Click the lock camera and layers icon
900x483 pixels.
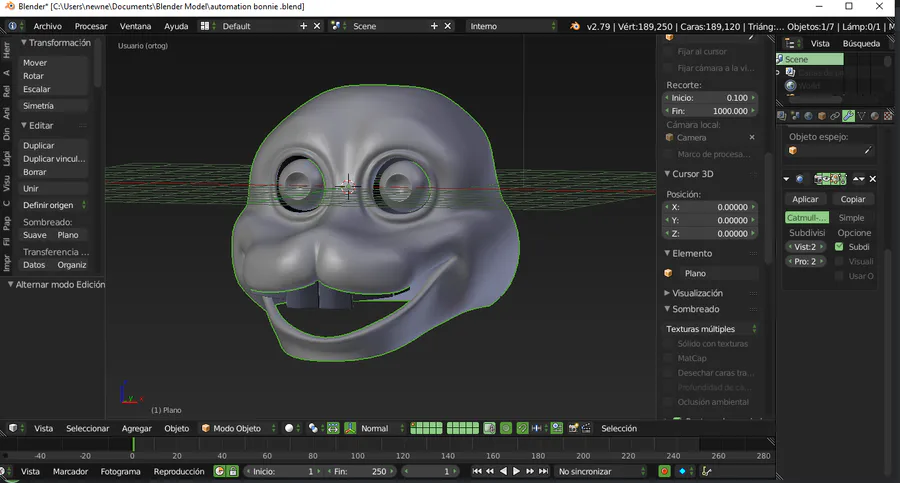[x=490, y=428]
